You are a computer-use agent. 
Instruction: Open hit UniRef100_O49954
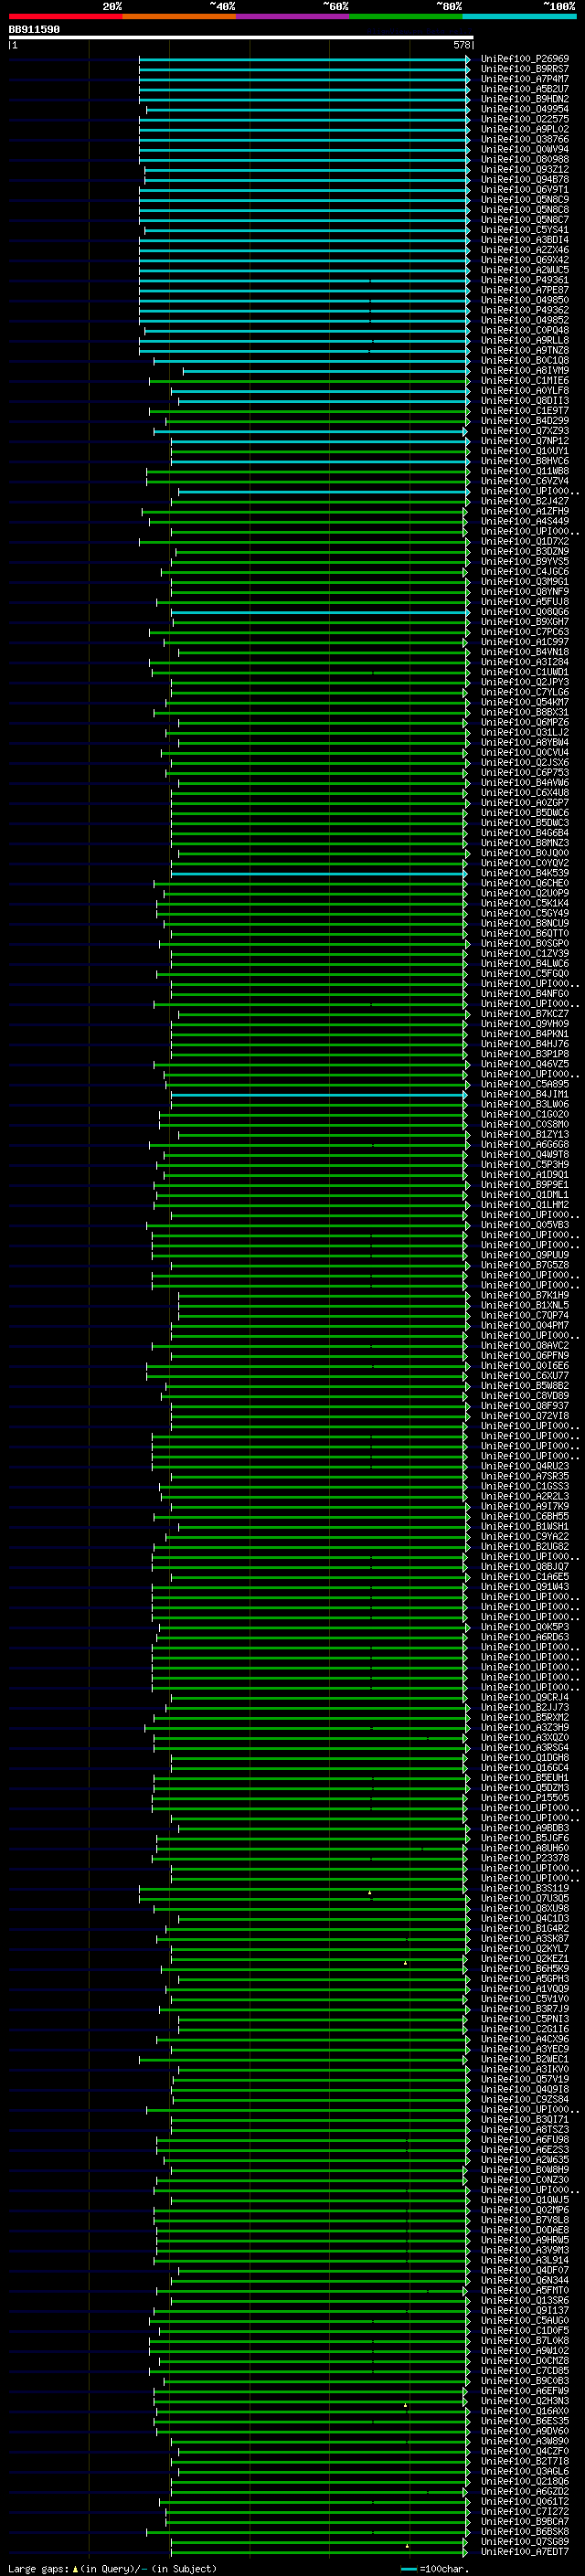pos(525,109)
